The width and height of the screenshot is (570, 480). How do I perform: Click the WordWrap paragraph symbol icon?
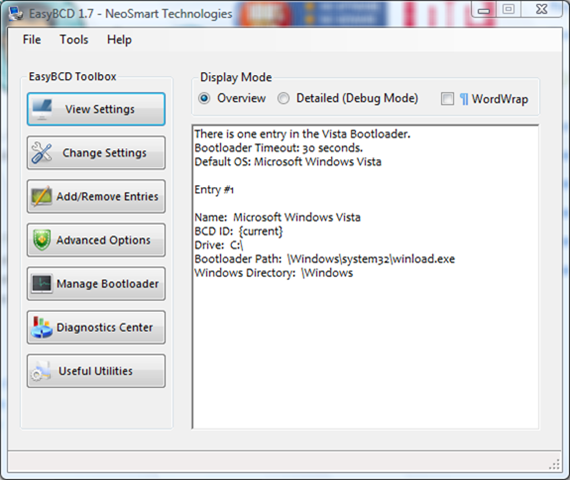(x=464, y=99)
